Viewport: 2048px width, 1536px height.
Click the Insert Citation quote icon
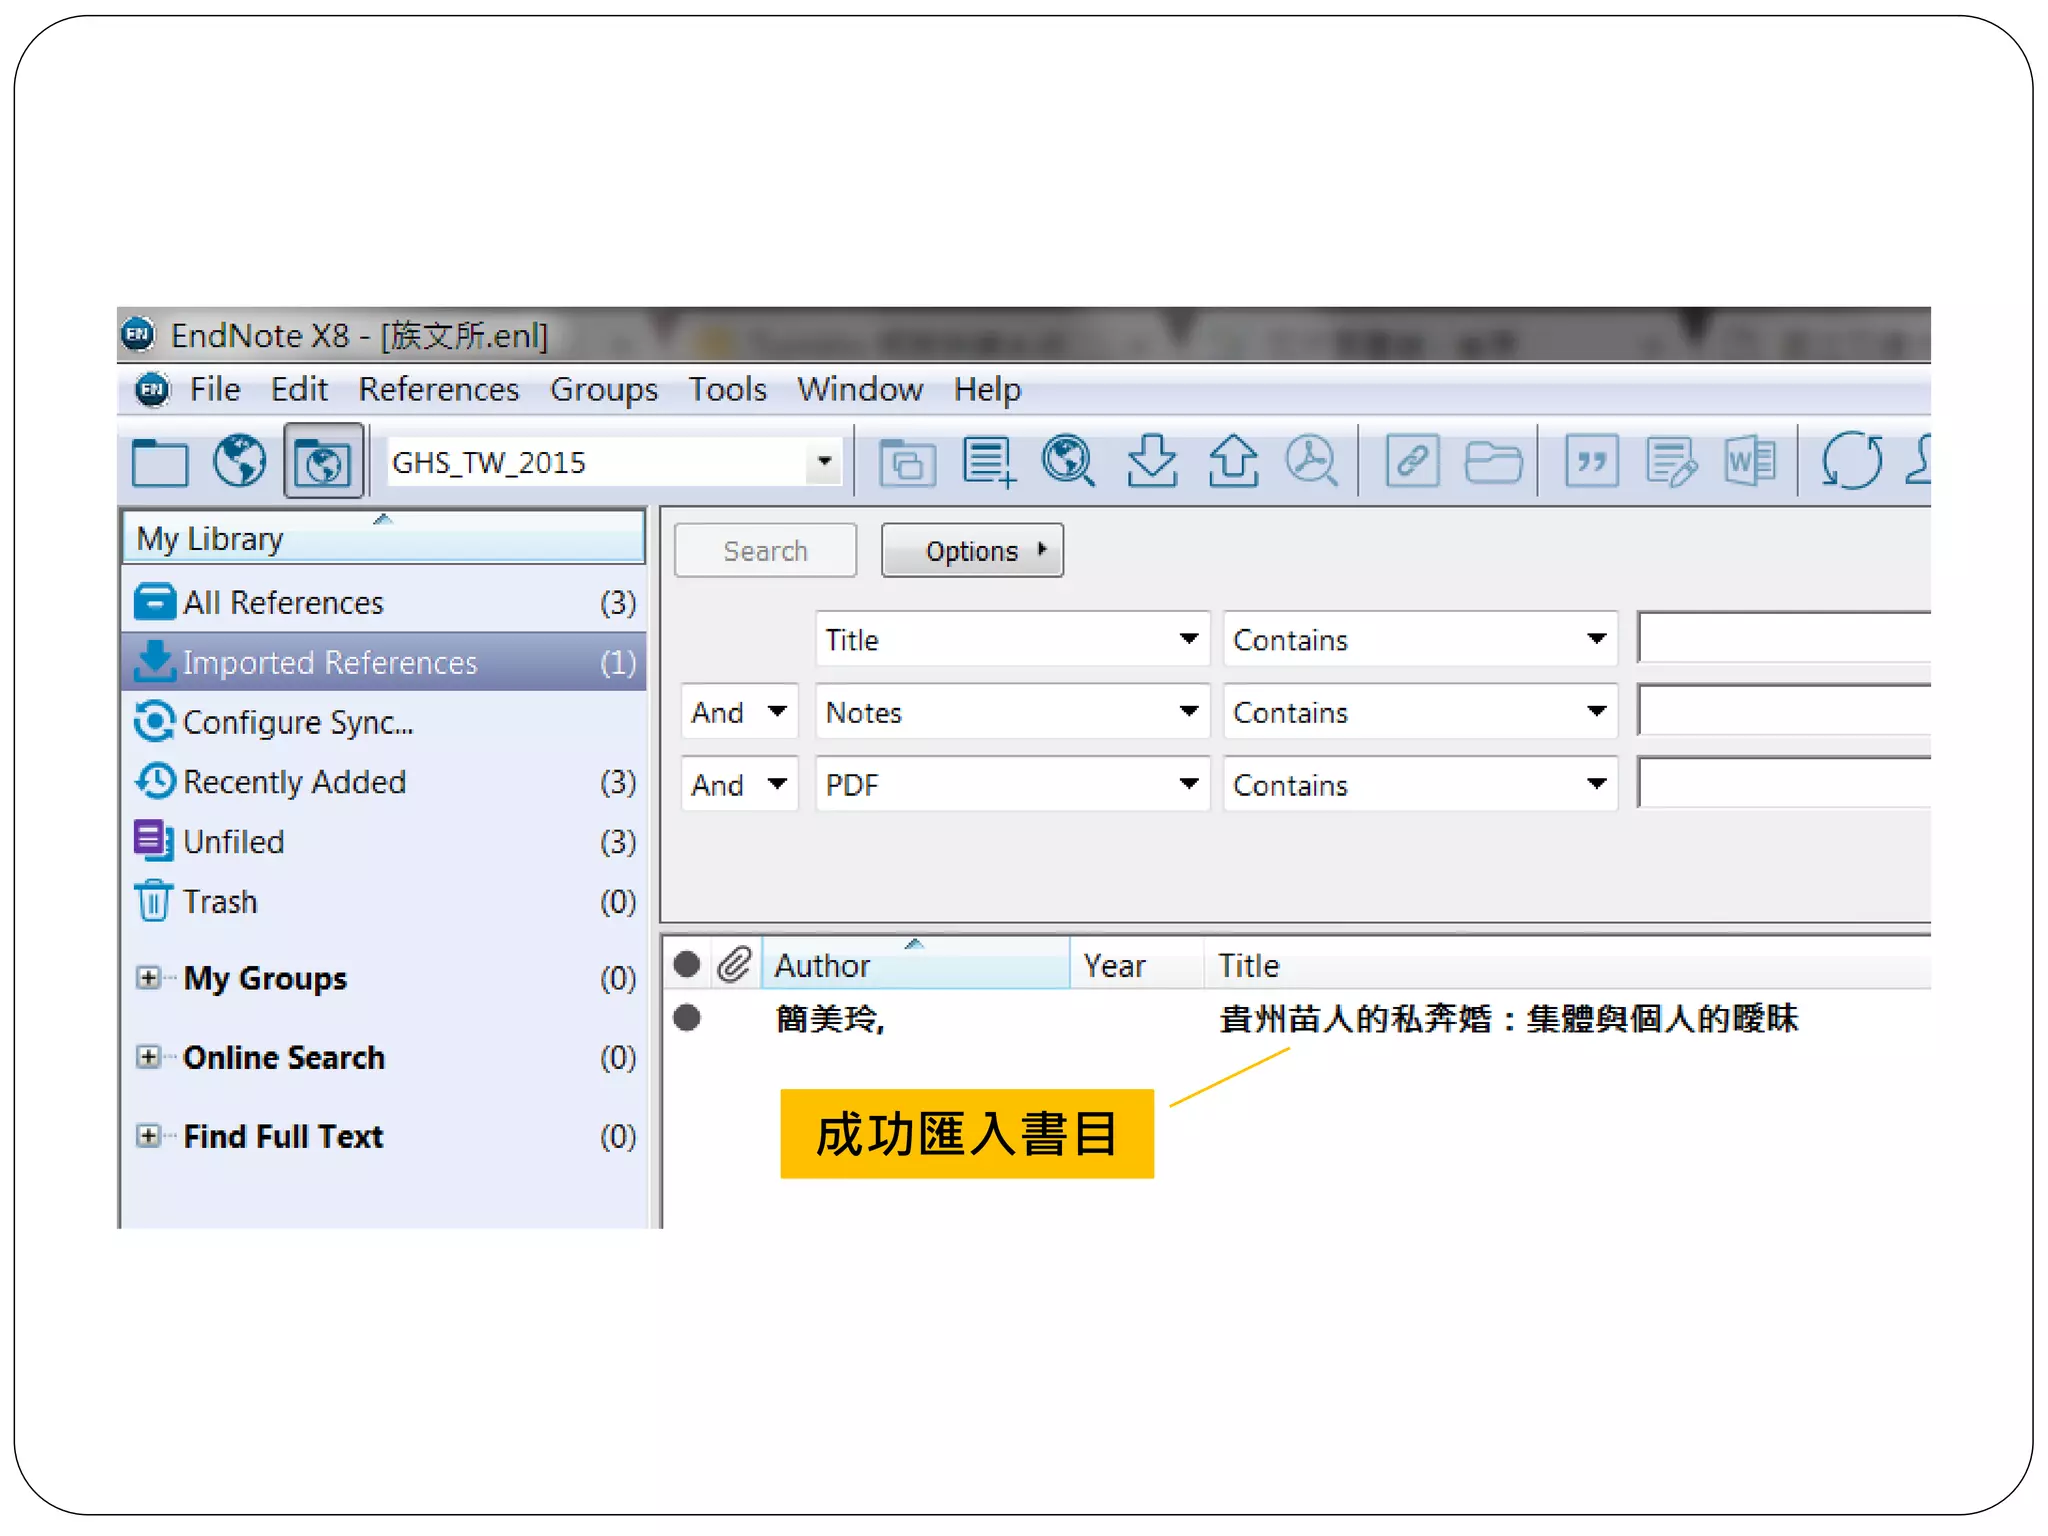pos(1591,462)
